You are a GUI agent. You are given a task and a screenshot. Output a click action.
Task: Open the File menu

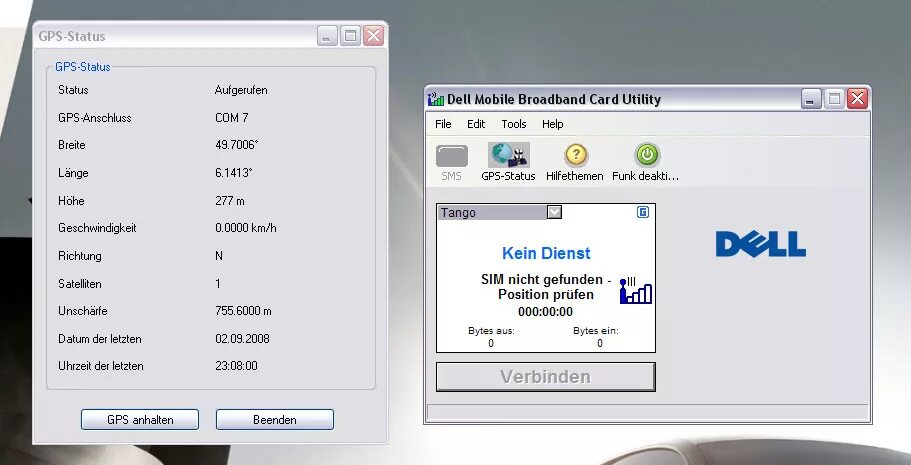point(443,124)
